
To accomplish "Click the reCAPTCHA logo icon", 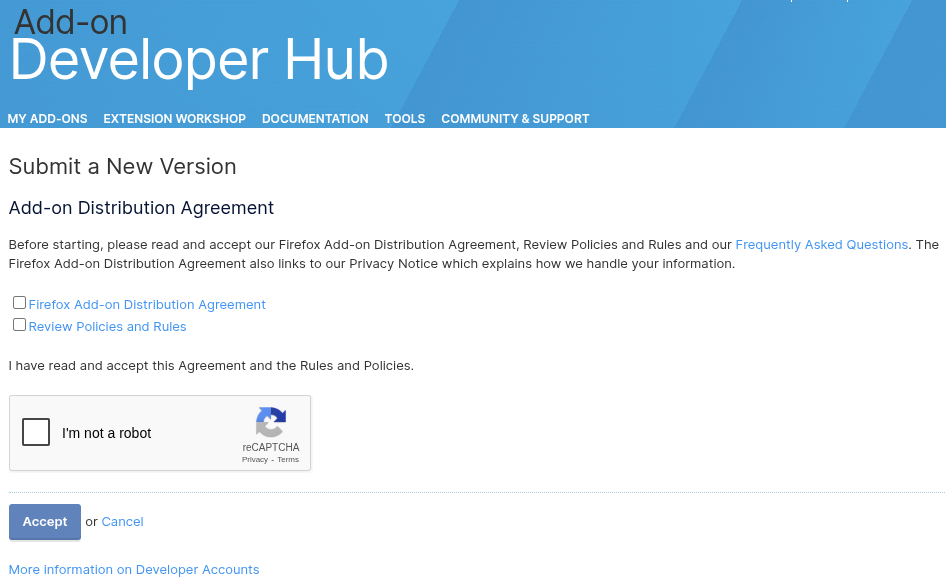I will click(271, 421).
